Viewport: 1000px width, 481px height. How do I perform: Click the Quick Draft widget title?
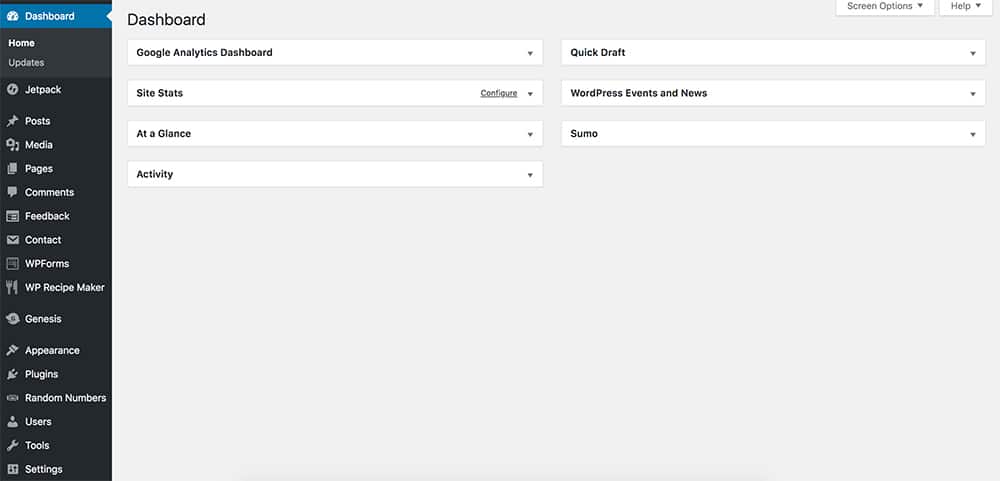pos(598,53)
